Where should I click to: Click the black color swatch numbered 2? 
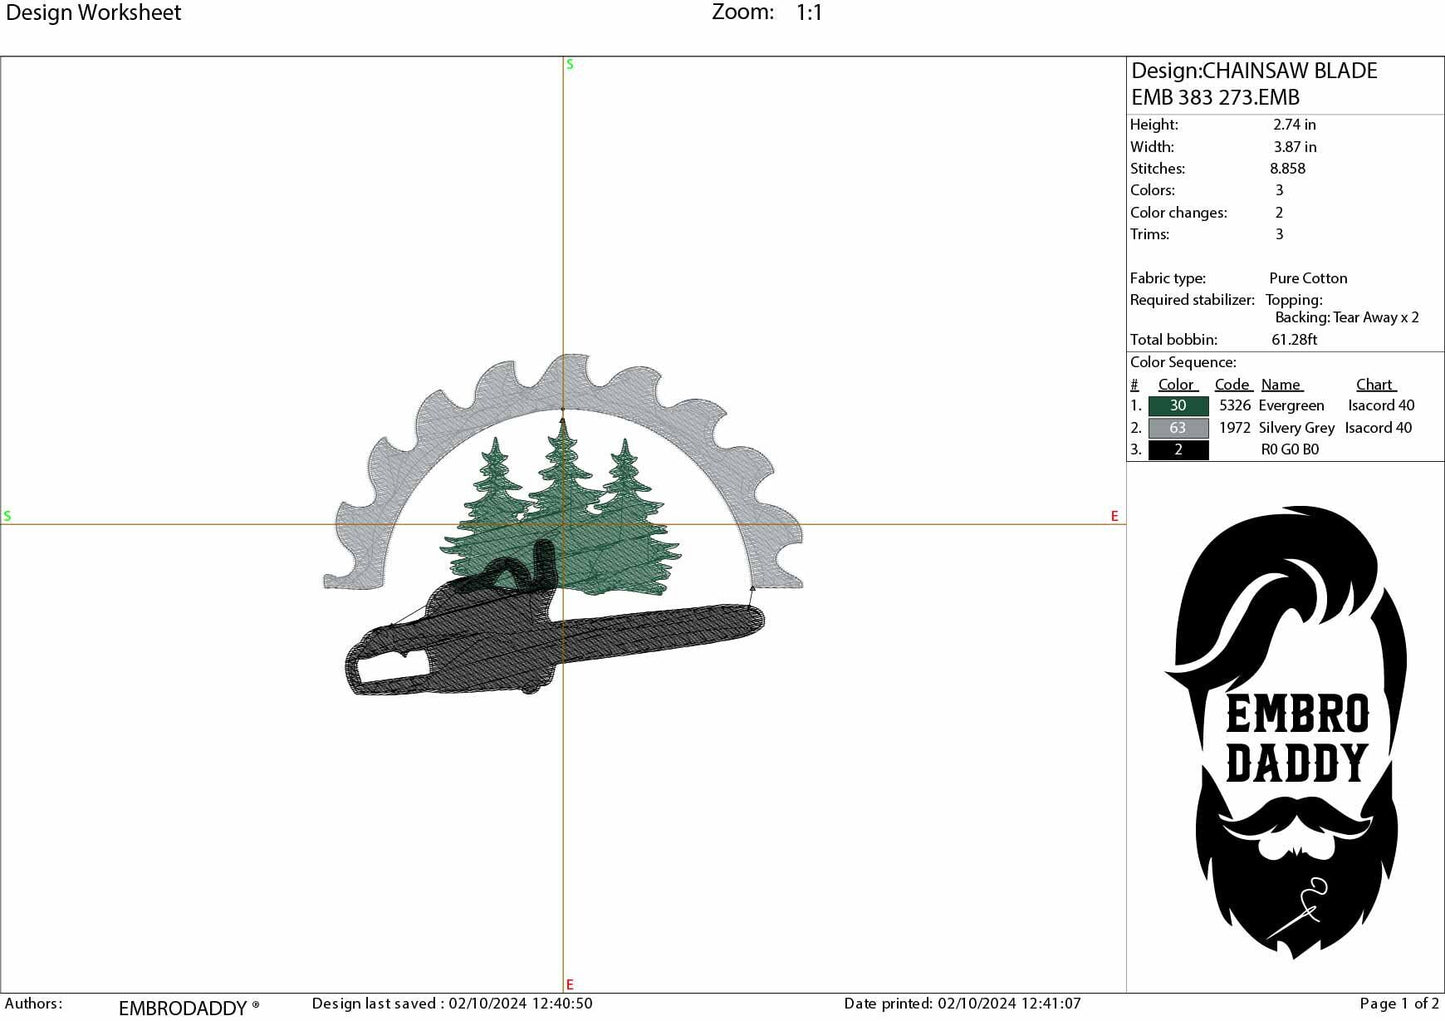pos(1178,450)
